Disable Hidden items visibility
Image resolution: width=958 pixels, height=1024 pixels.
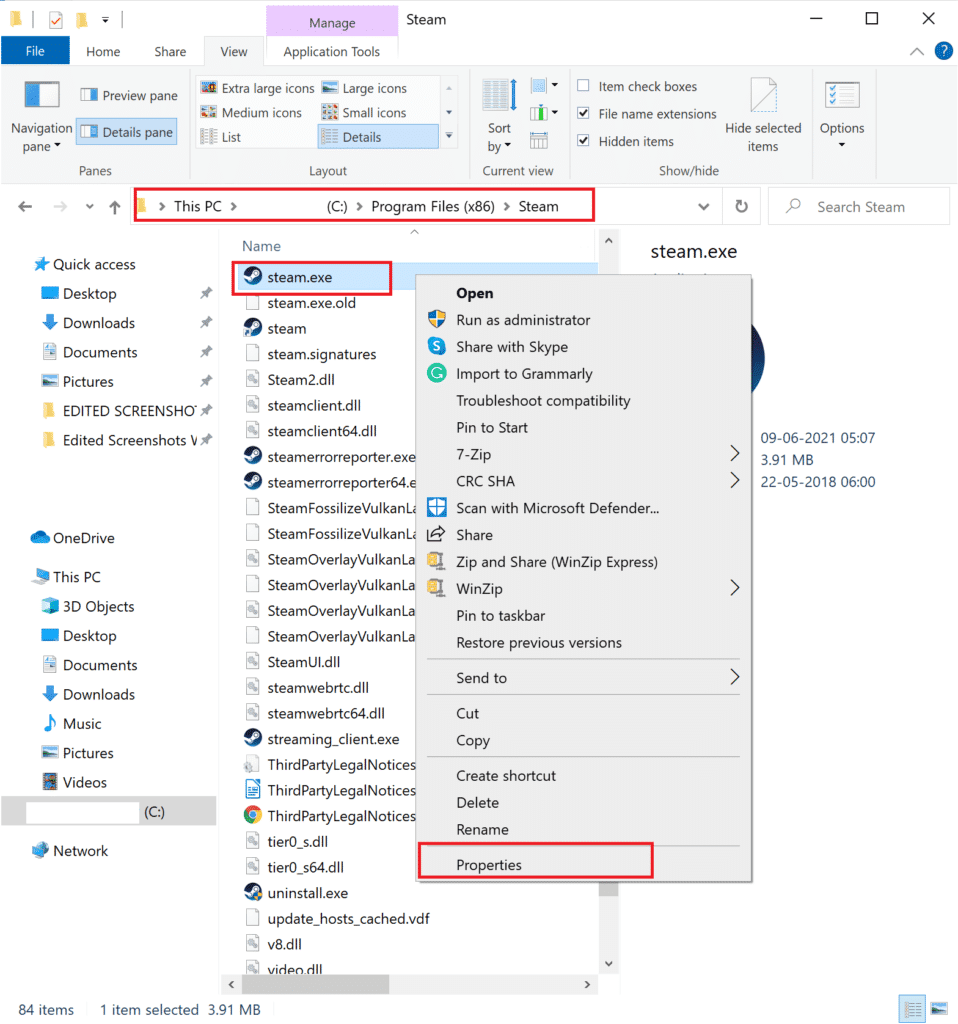(x=583, y=141)
